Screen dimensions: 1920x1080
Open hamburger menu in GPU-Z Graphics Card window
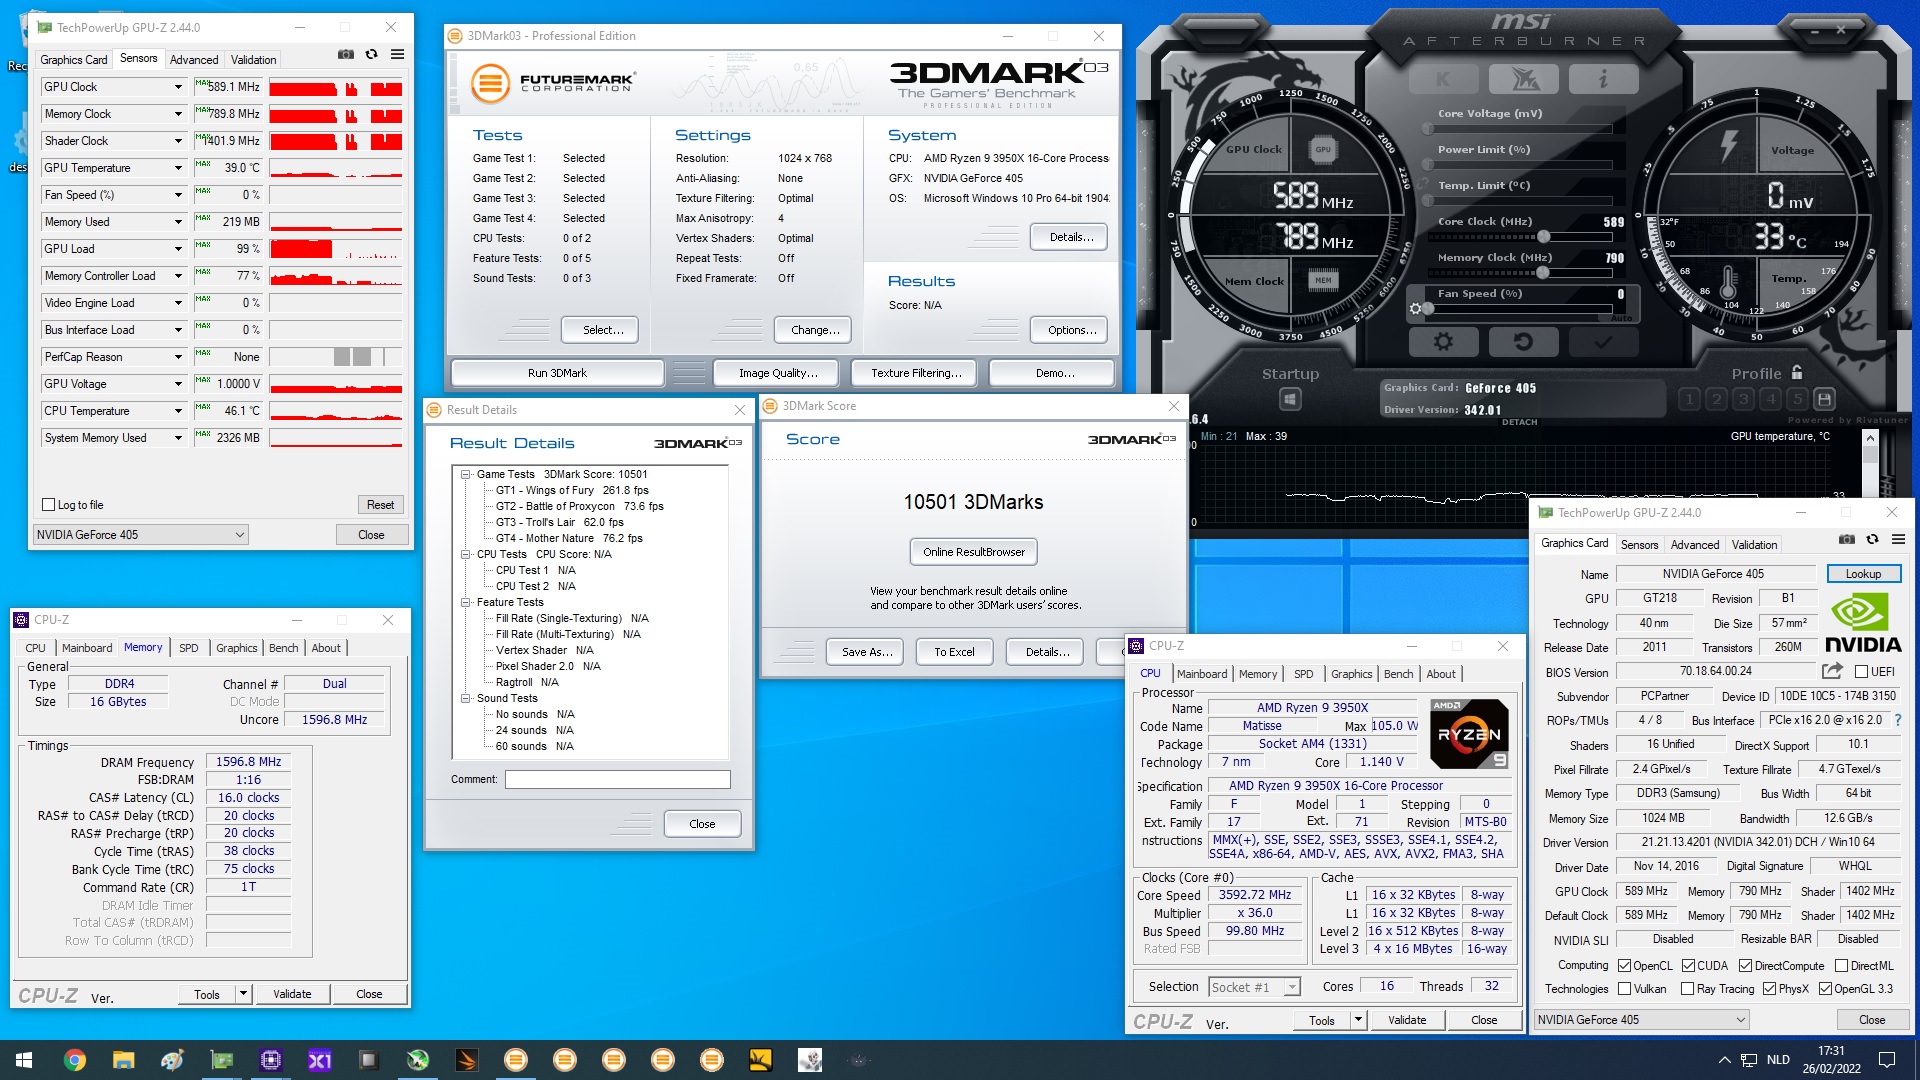1898,539
